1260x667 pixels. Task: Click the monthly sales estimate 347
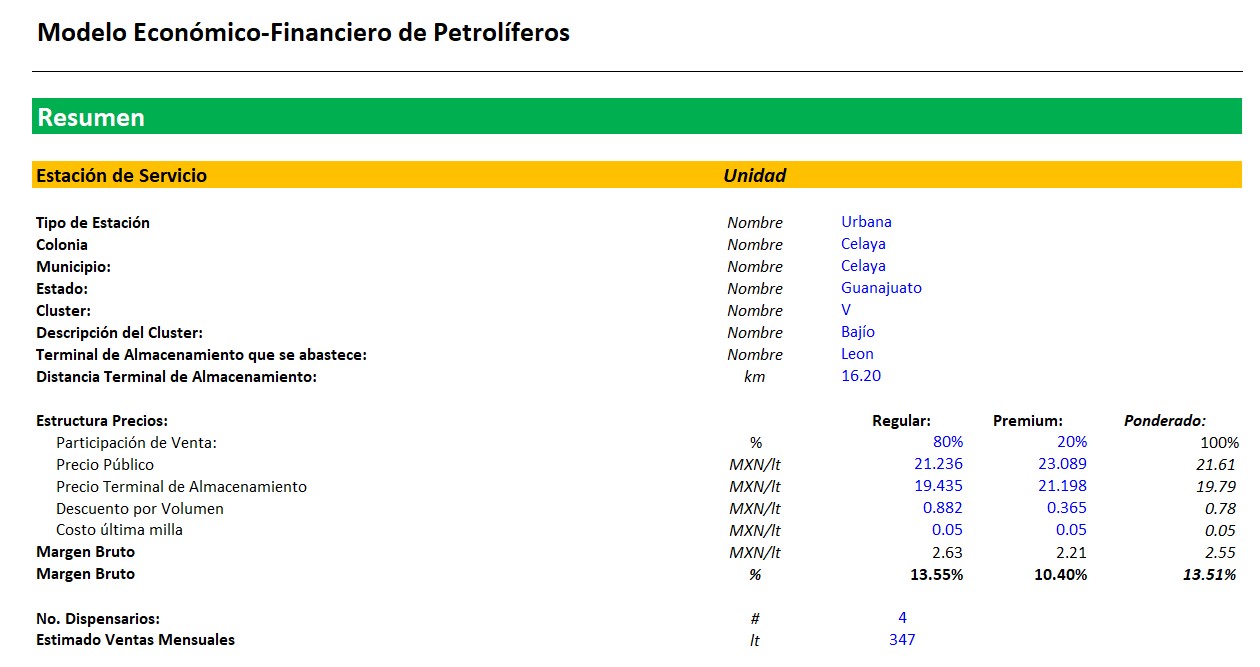pyautogui.click(x=902, y=640)
